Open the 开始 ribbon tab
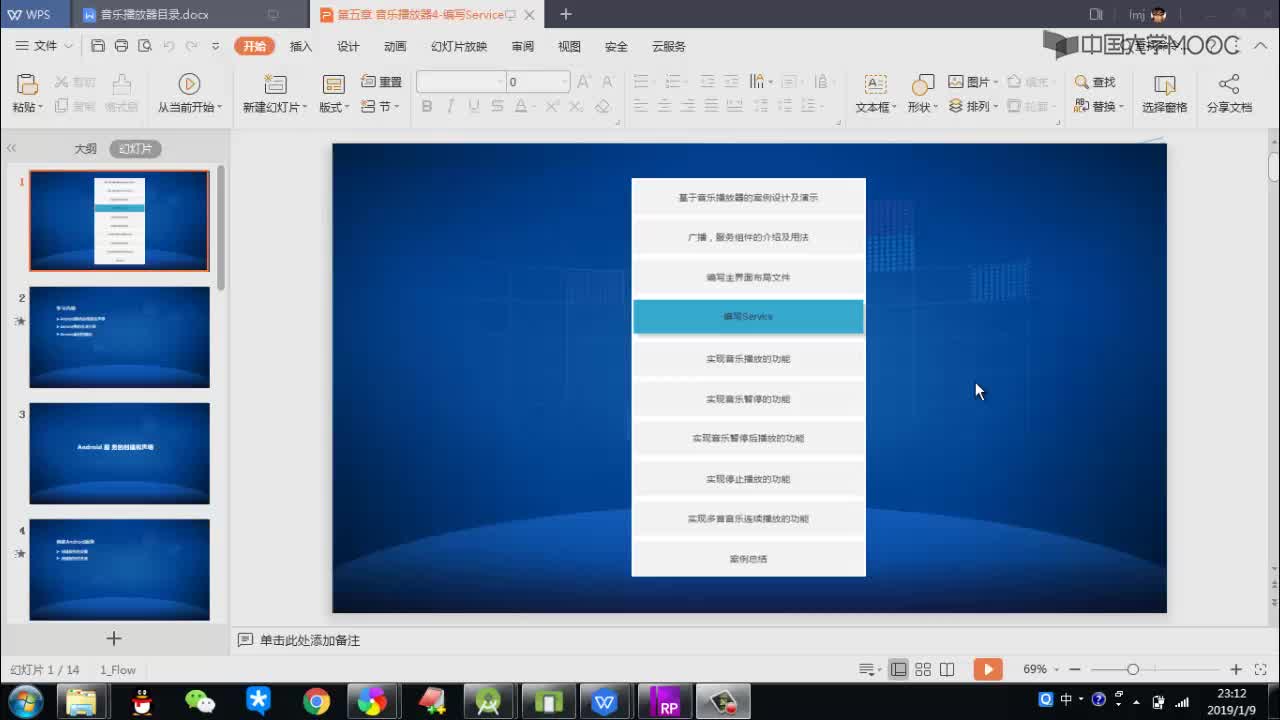The width and height of the screenshot is (1280, 720). click(254, 46)
